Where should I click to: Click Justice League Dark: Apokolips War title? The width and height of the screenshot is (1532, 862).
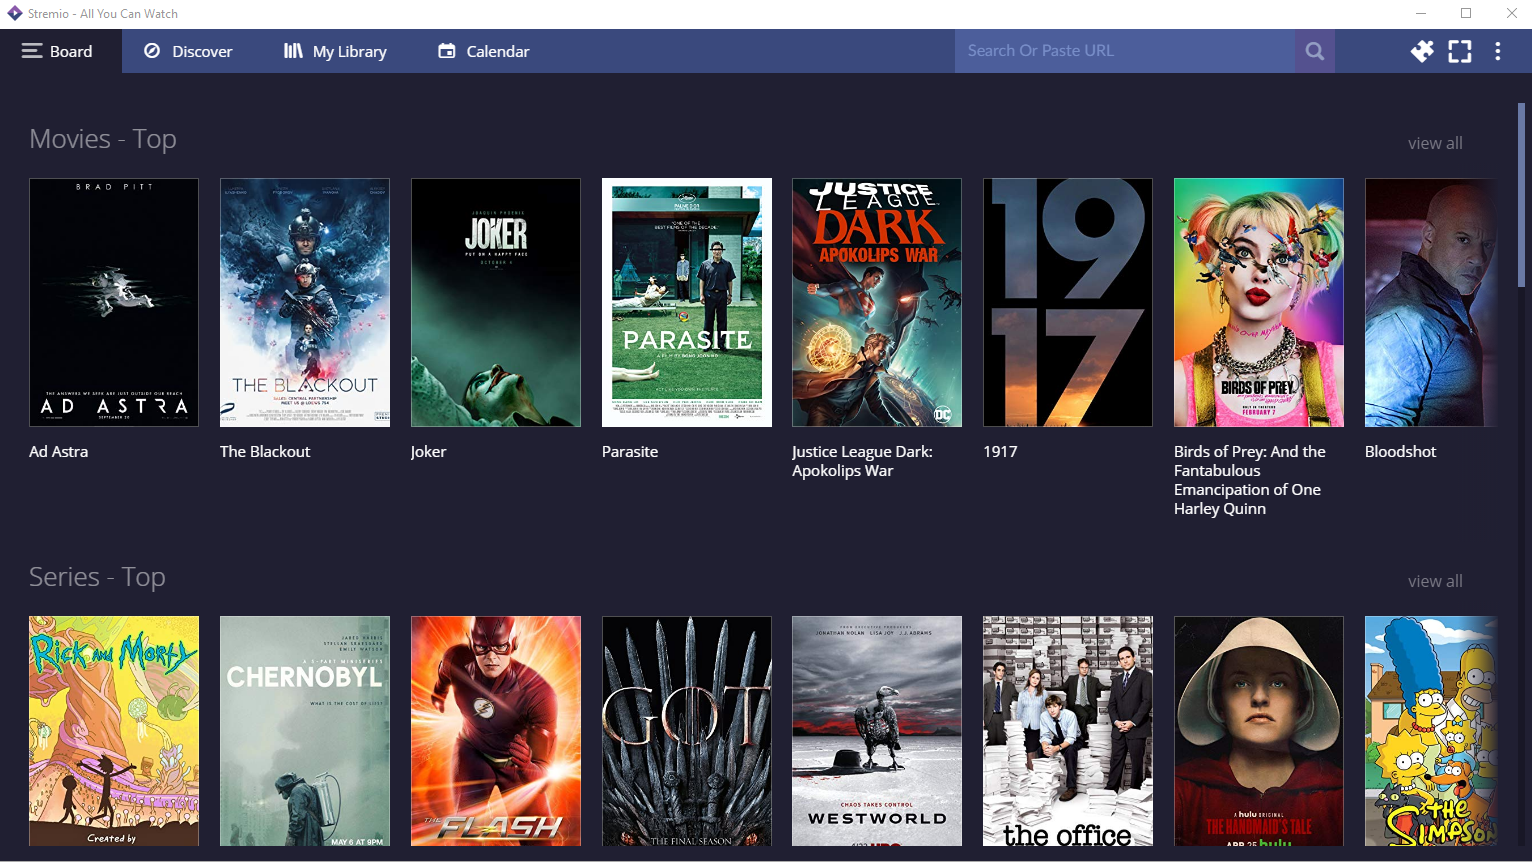click(862, 461)
